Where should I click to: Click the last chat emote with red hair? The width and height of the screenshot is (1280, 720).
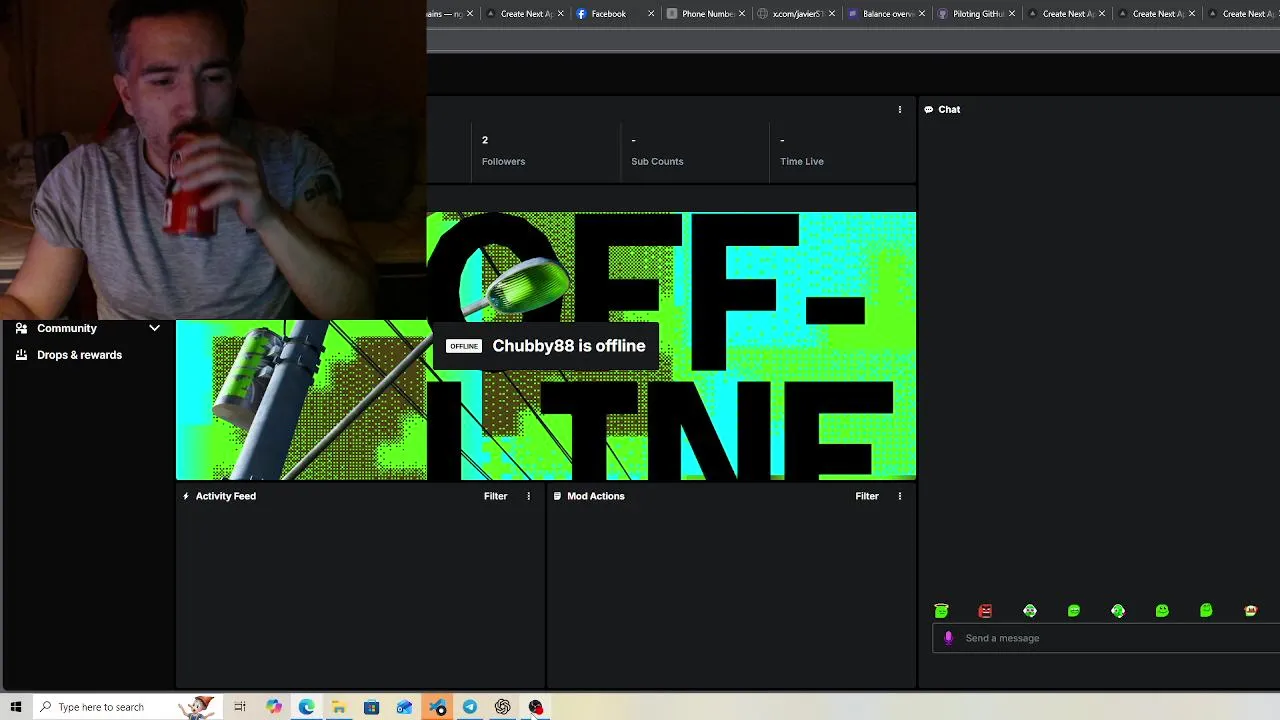tap(1250, 610)
